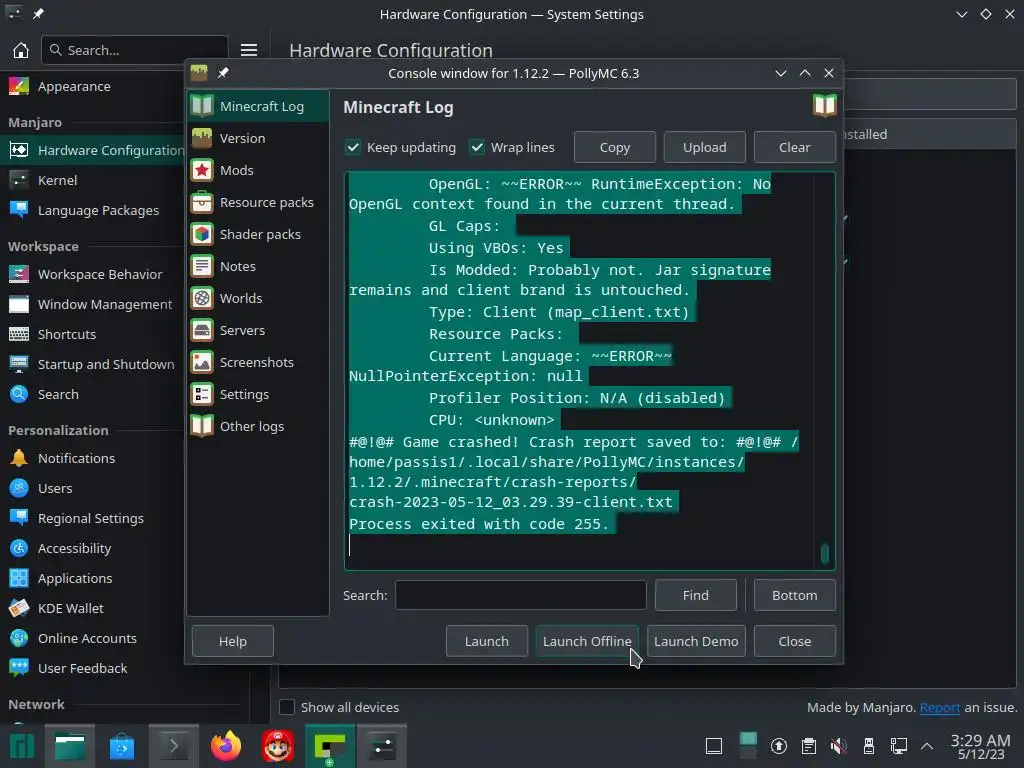Open the Mods page in PollyMC sidebar
The width and height of the screenshot is (1024, 768).
258,170
